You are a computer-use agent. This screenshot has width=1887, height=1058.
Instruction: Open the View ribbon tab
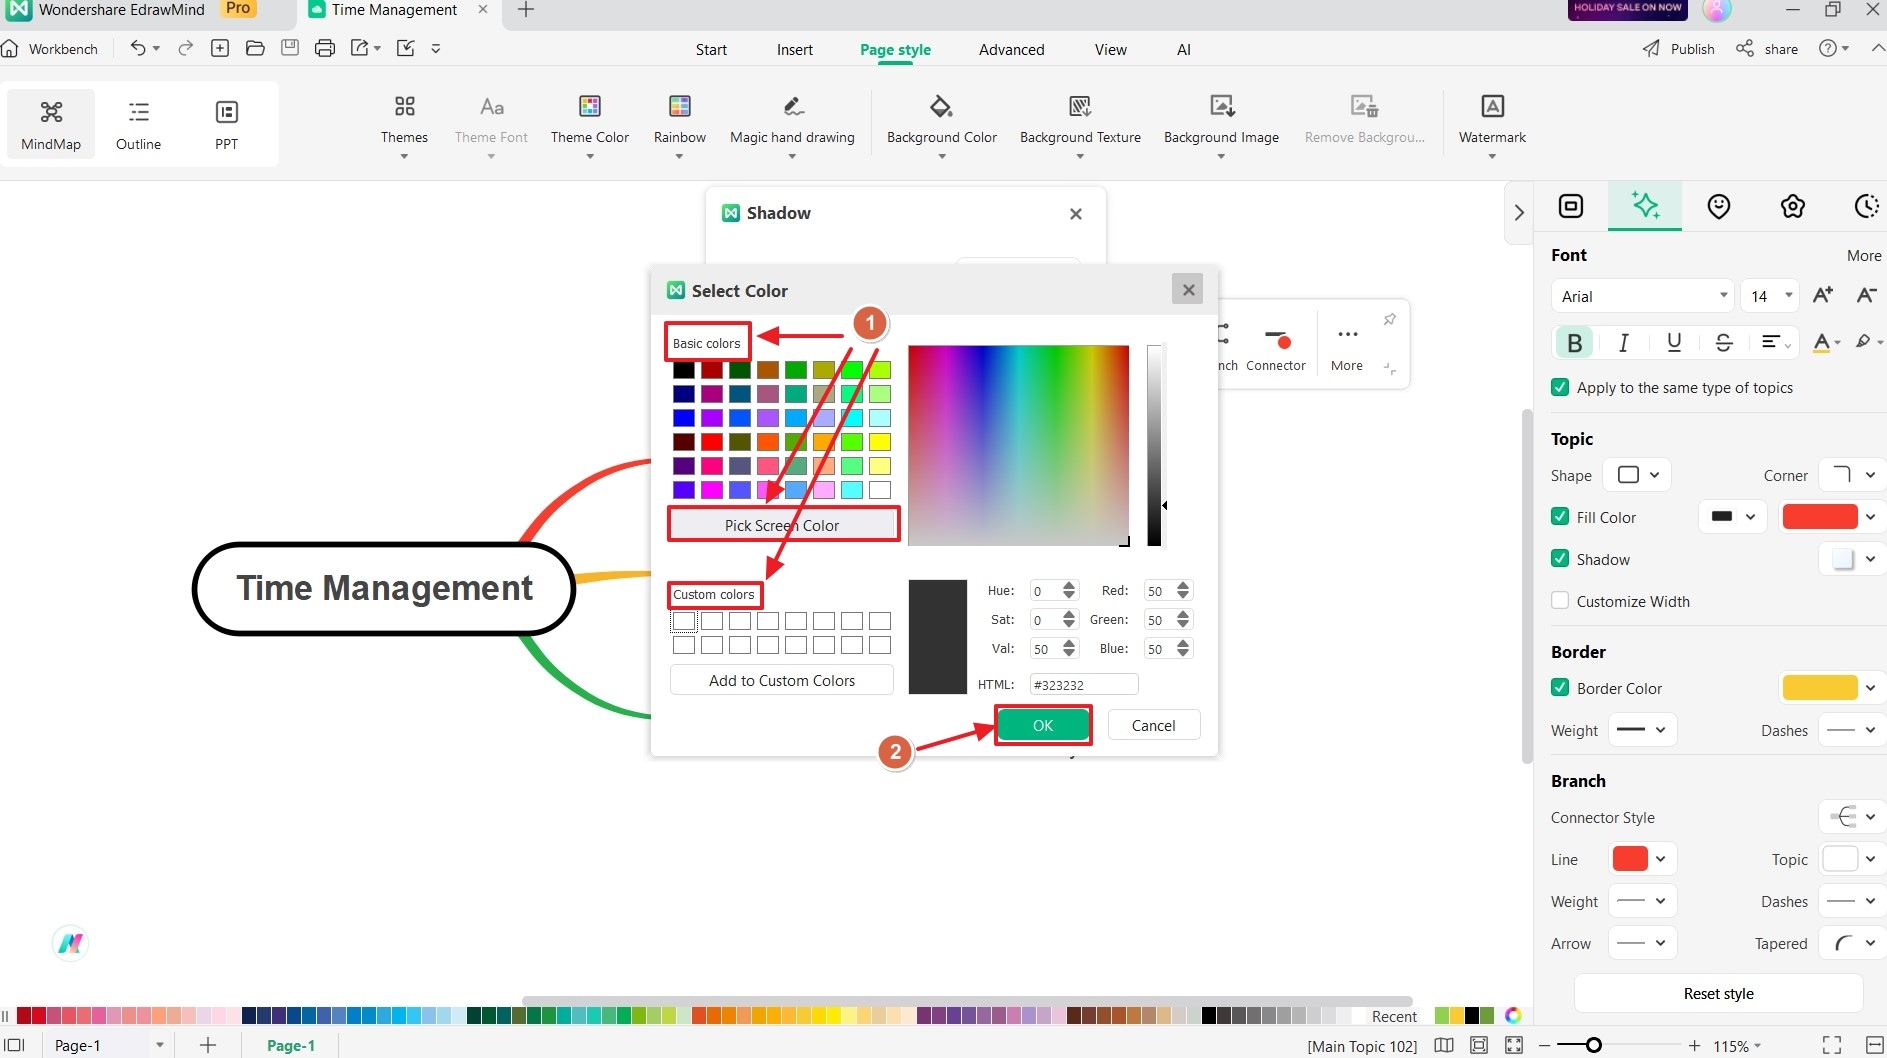[1110, 49]
